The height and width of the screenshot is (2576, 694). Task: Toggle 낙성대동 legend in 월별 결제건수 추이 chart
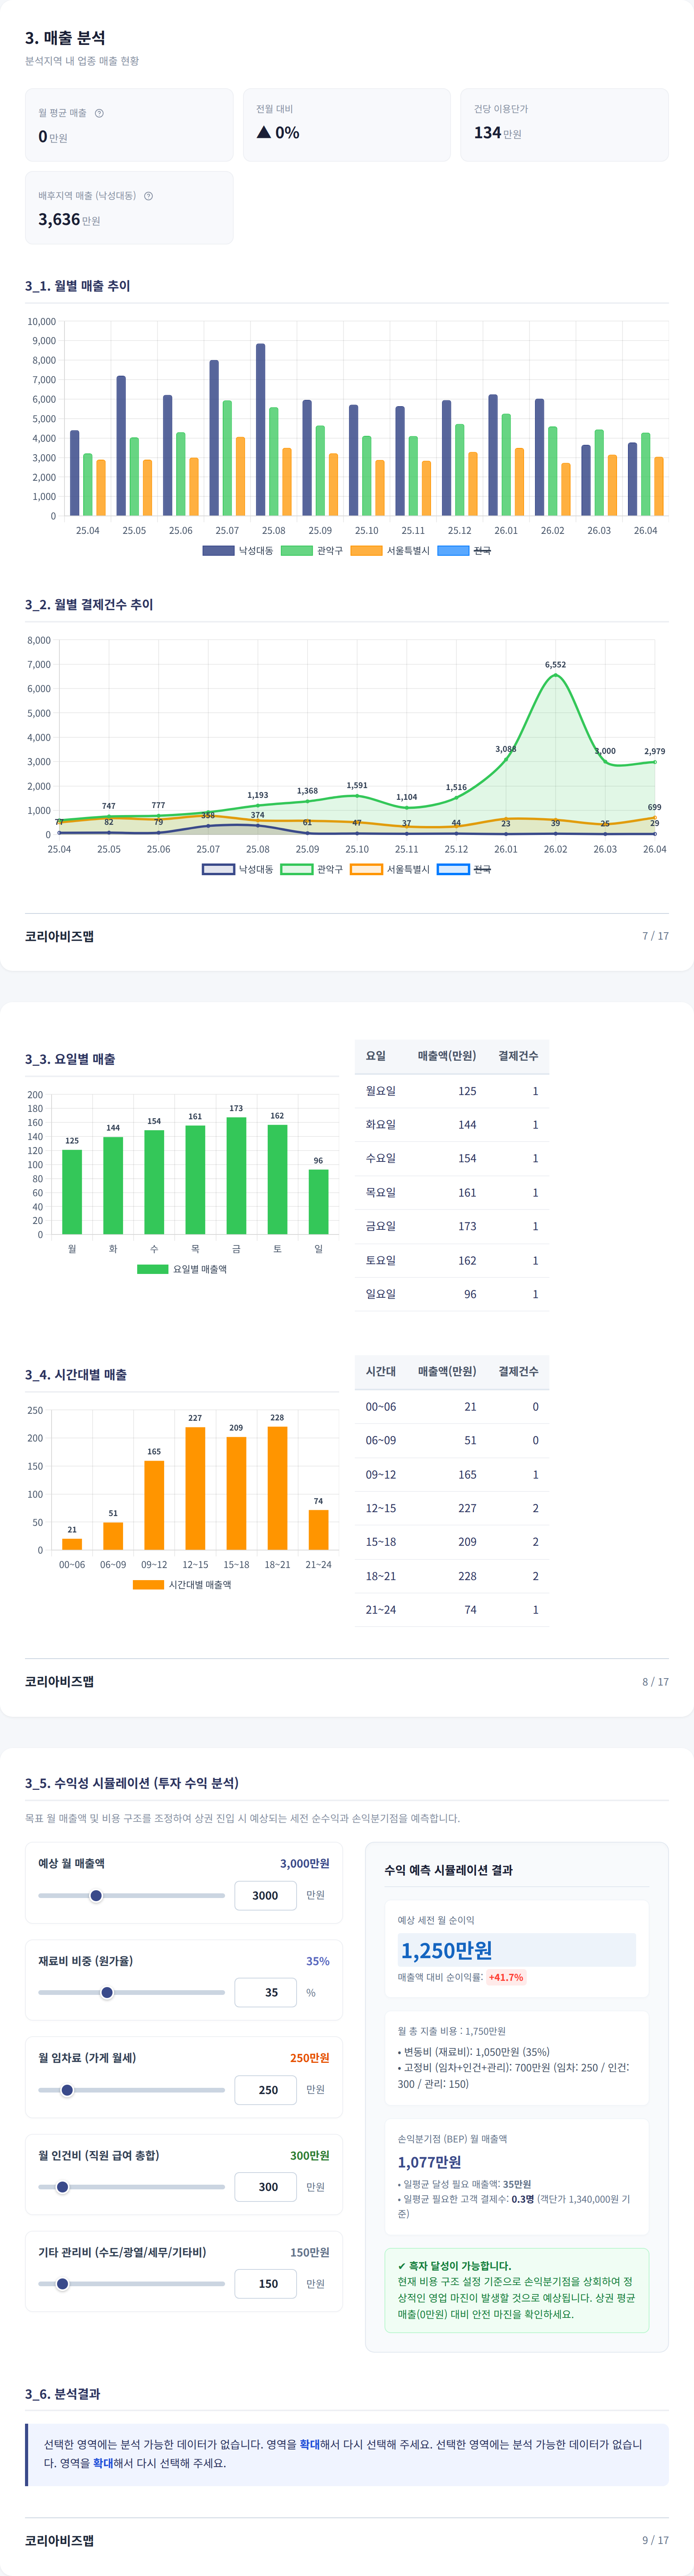237,869
